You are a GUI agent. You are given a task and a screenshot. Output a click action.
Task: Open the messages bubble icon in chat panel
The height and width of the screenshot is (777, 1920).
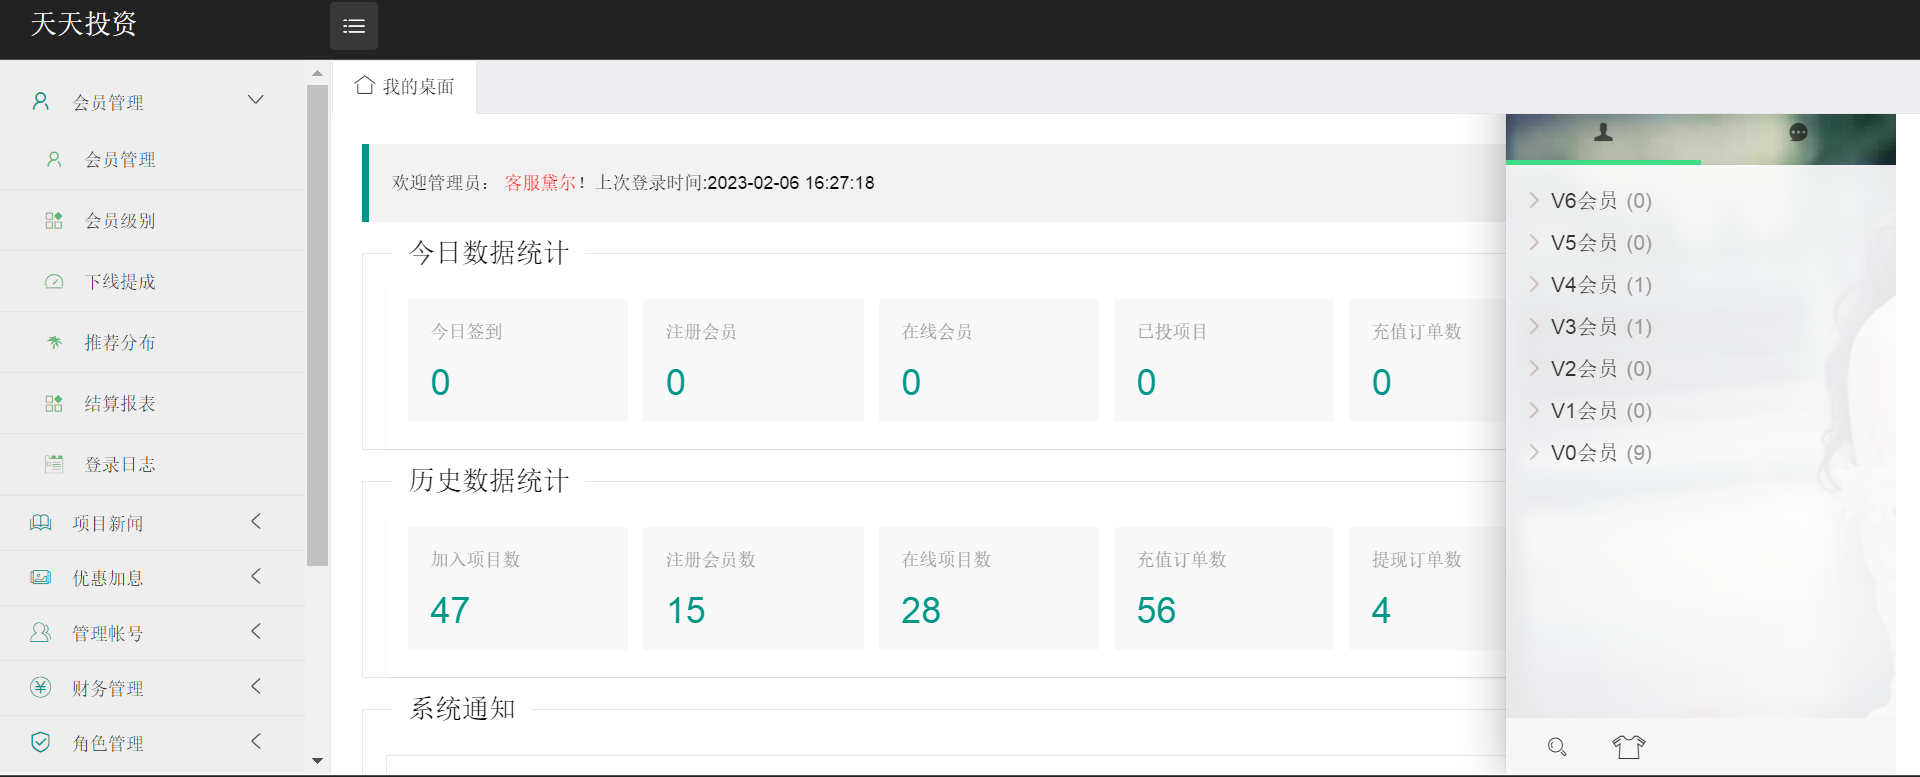pos(1798,132)
